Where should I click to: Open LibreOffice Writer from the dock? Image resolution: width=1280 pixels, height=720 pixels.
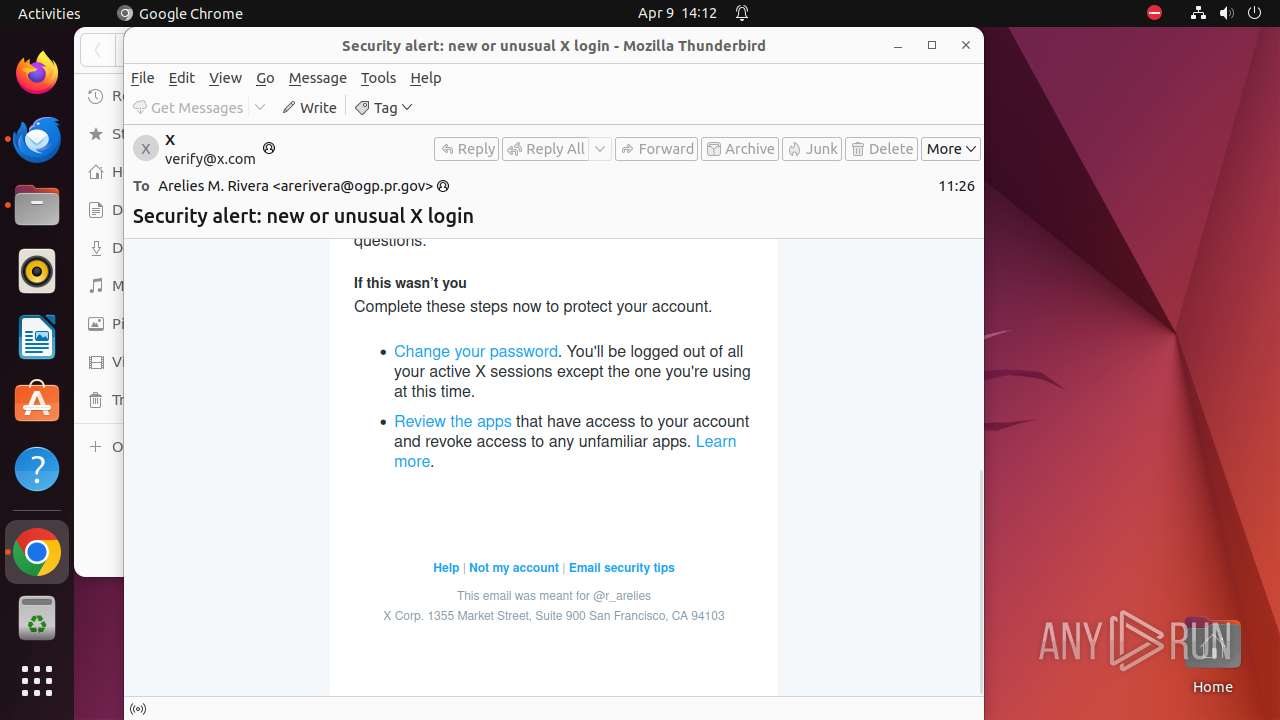[x=37, y=337]
